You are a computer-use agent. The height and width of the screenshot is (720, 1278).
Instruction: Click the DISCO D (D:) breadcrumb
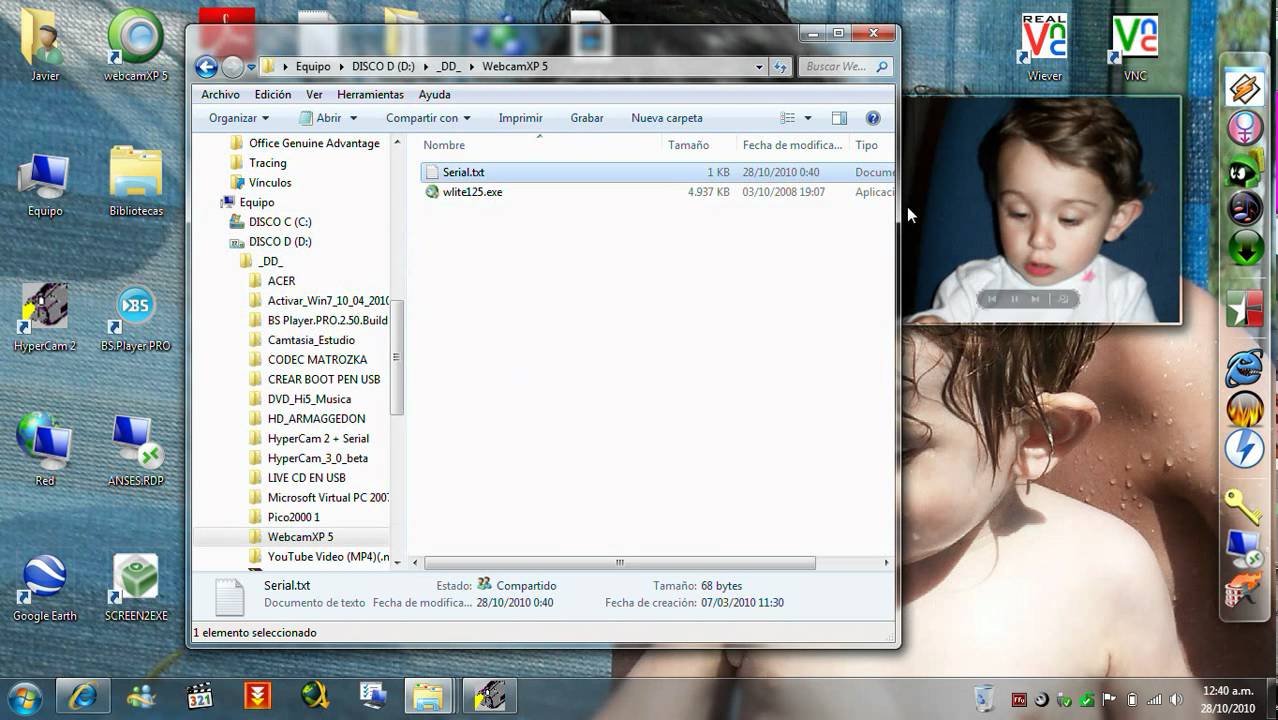pyautogui.click(x=383, y=67)
